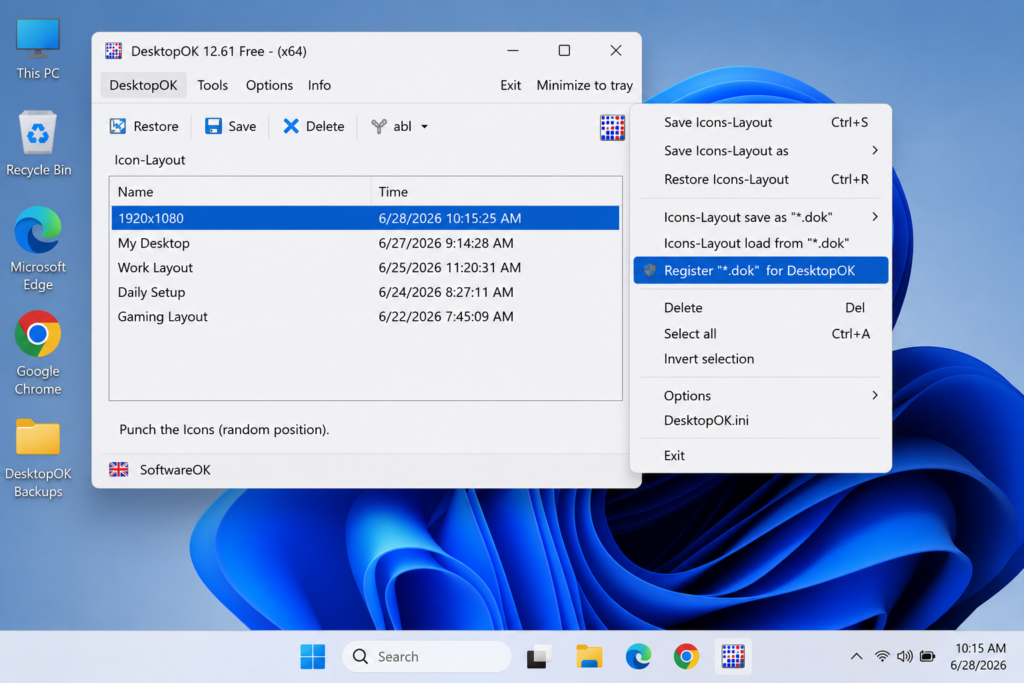Choose Delete in the context menu

[761, 308]
